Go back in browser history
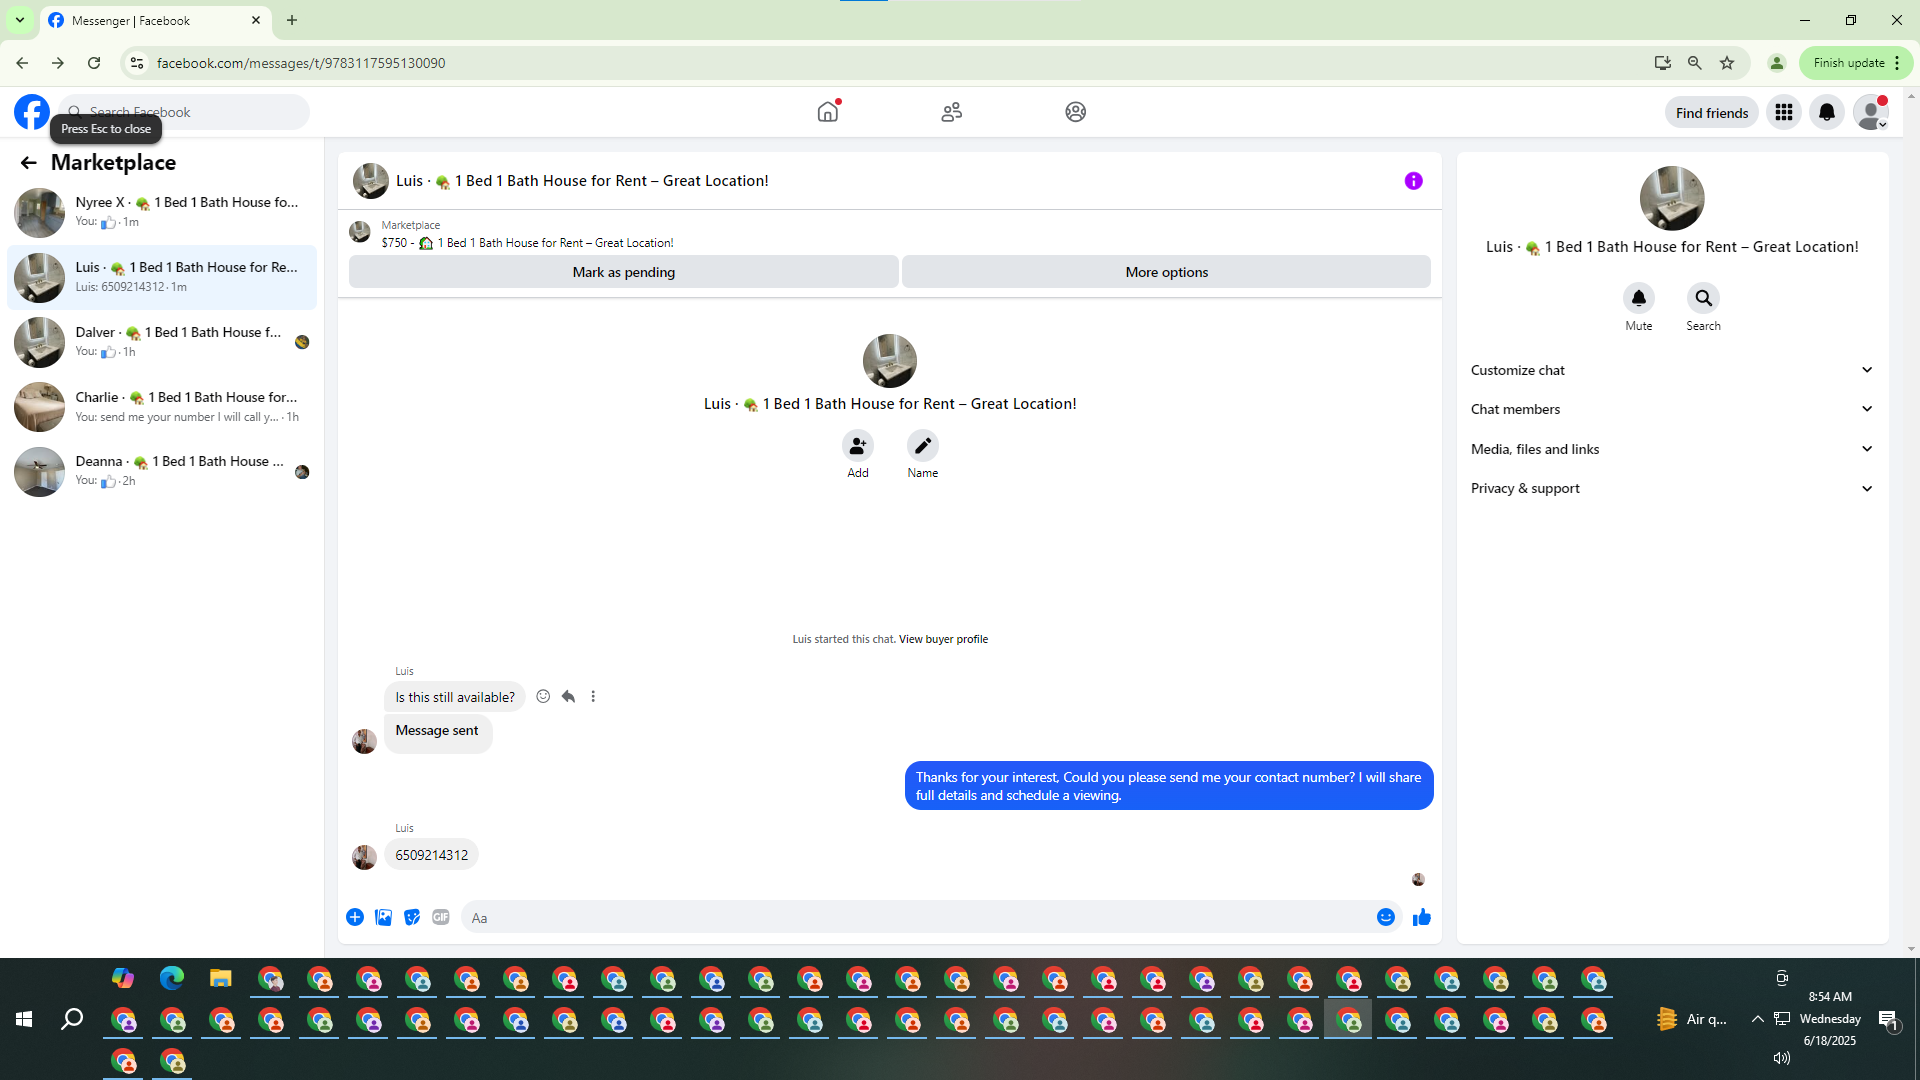 pos(22,63)
